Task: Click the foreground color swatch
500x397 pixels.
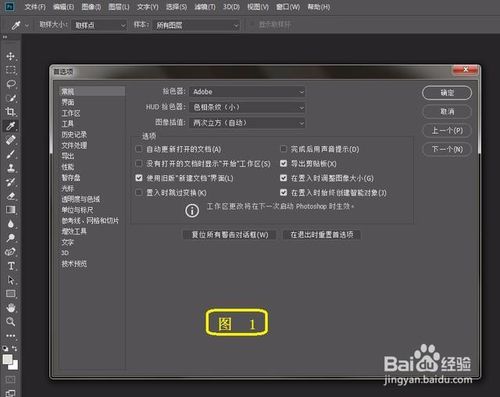Action: coord(7,360)
